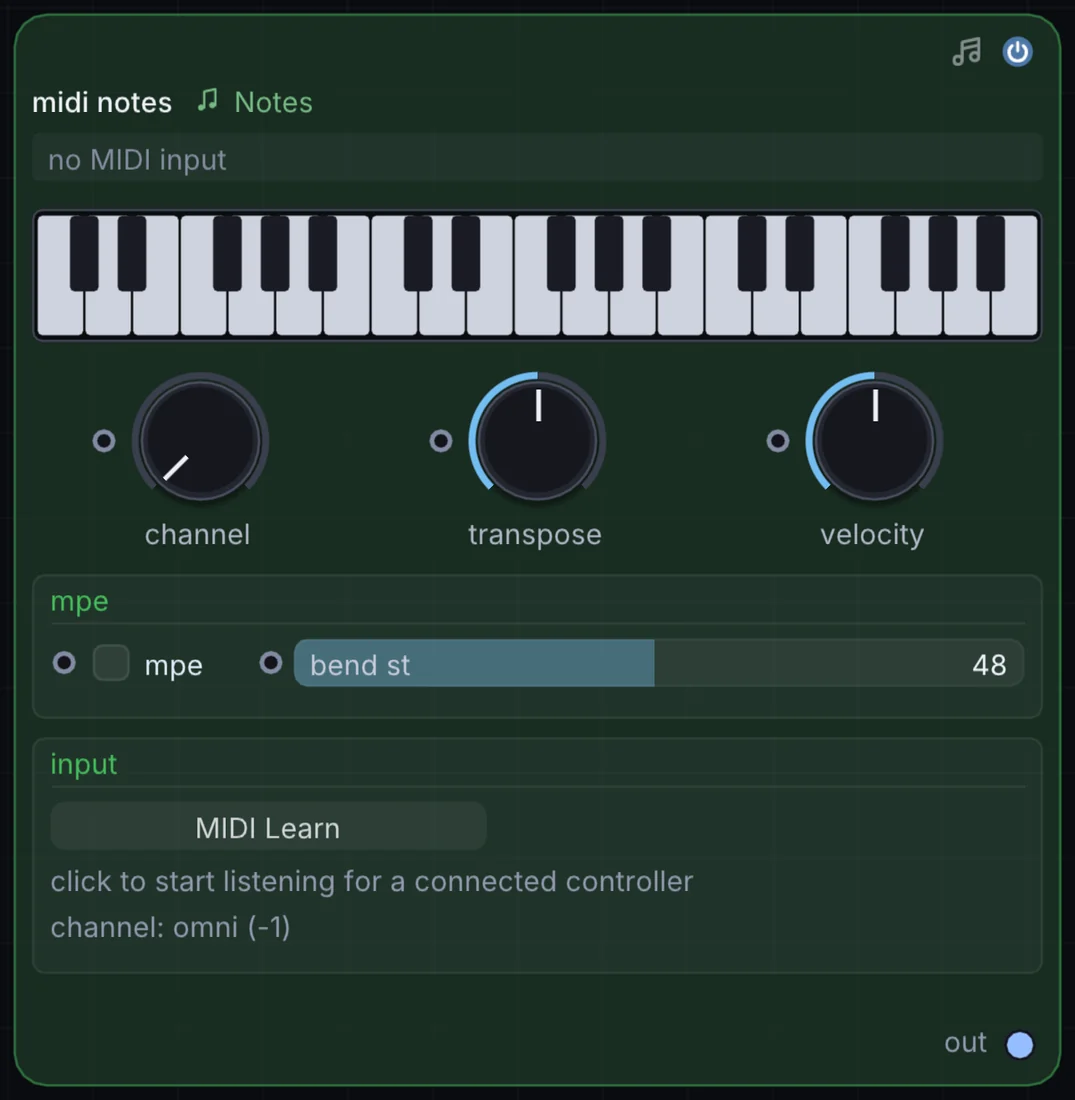Screen dimensions: 1075x1100
Task: Toggle the module power button
Action: [1017, 52]
